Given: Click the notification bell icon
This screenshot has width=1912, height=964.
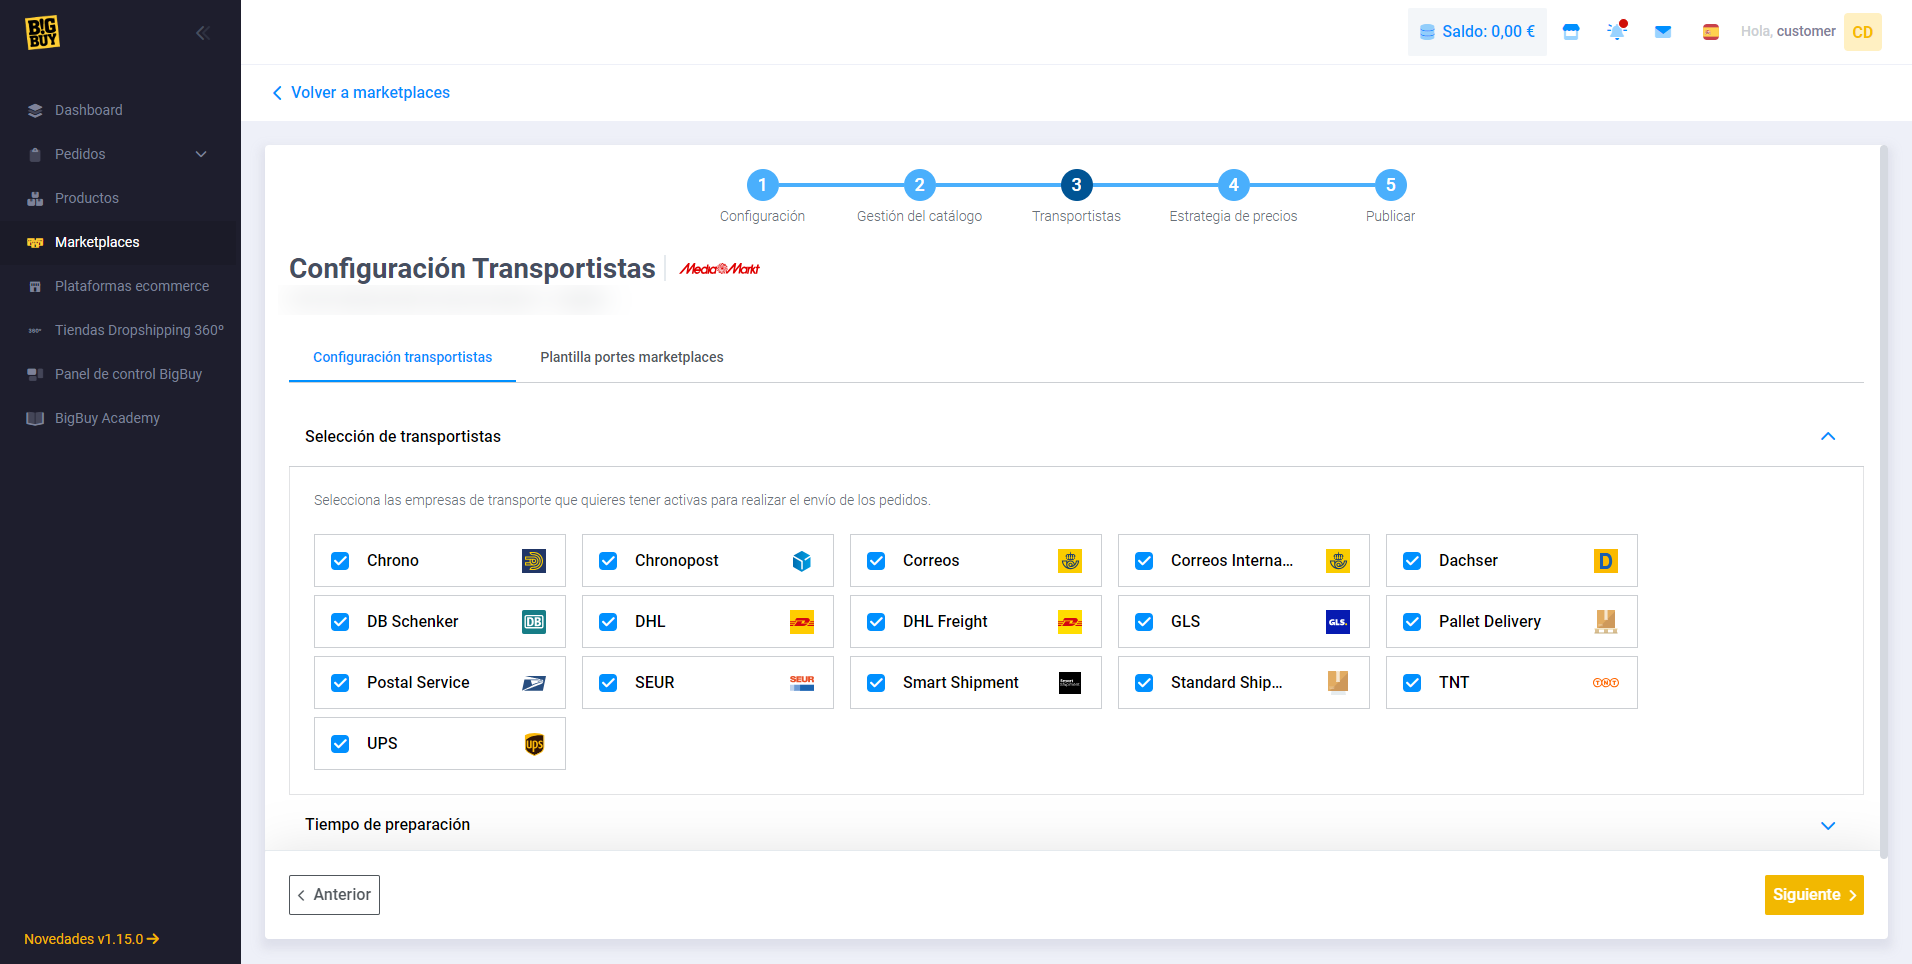Looking at the screenshot, I should click(1616, 32).
